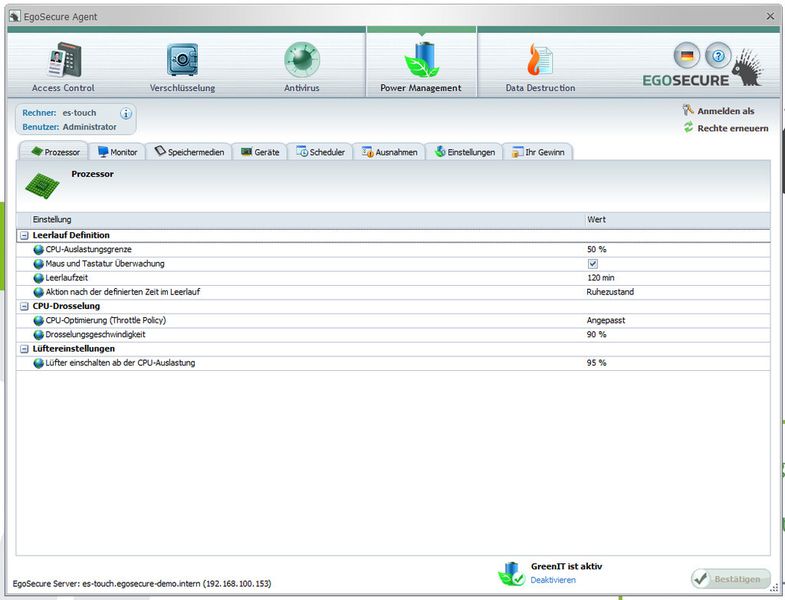Open the Data Destruction flame icon
This screenshot has width=785, height=600.
click(540, 60)
